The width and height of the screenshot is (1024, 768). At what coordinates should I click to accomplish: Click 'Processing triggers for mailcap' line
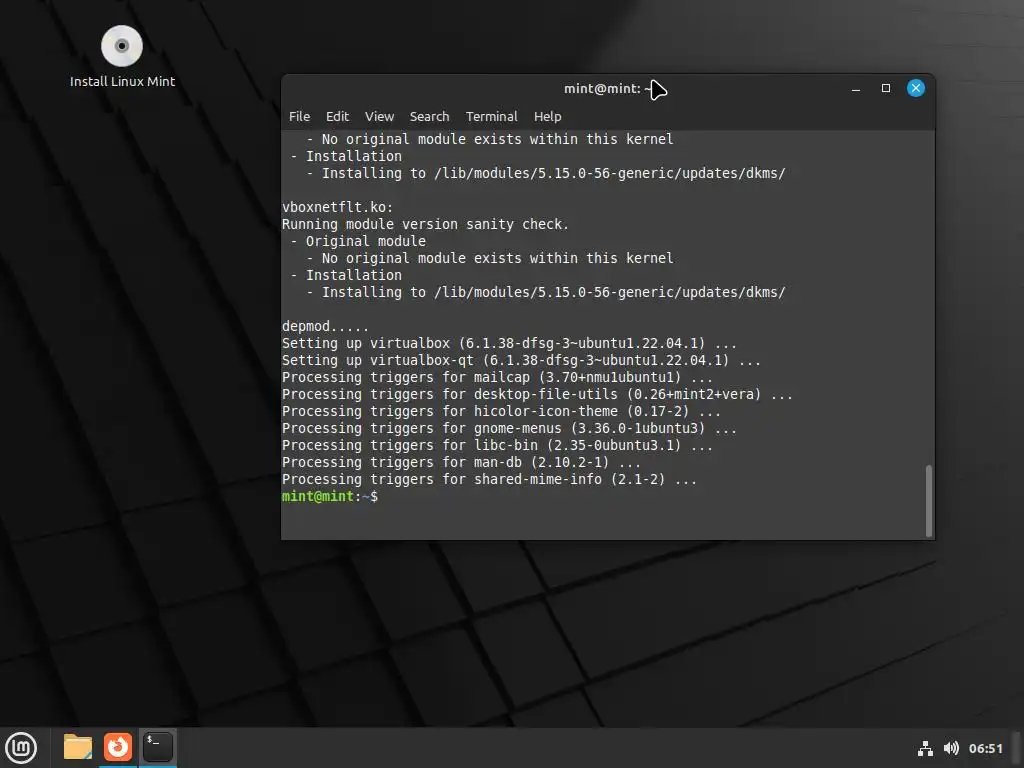pyautogui.click(x=497, y=377)
